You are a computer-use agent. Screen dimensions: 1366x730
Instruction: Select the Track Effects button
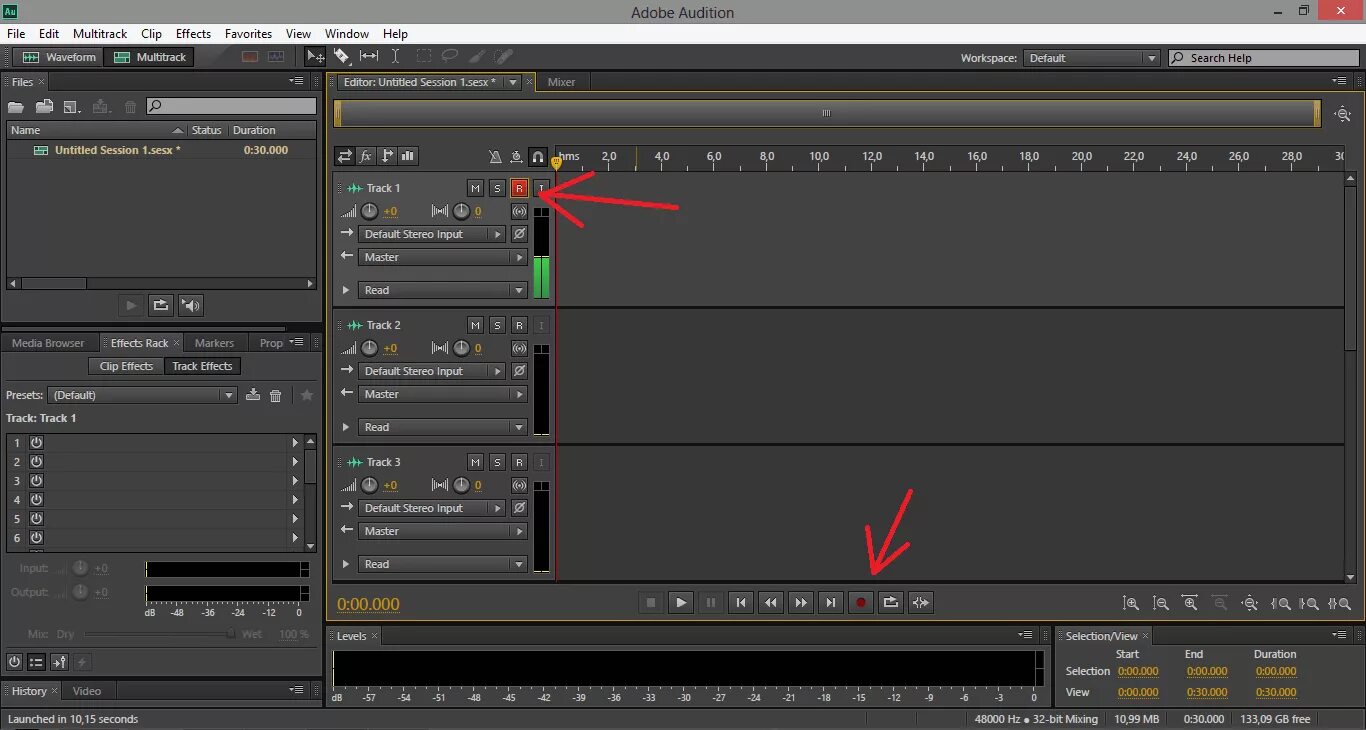click(x=202, y=366)
